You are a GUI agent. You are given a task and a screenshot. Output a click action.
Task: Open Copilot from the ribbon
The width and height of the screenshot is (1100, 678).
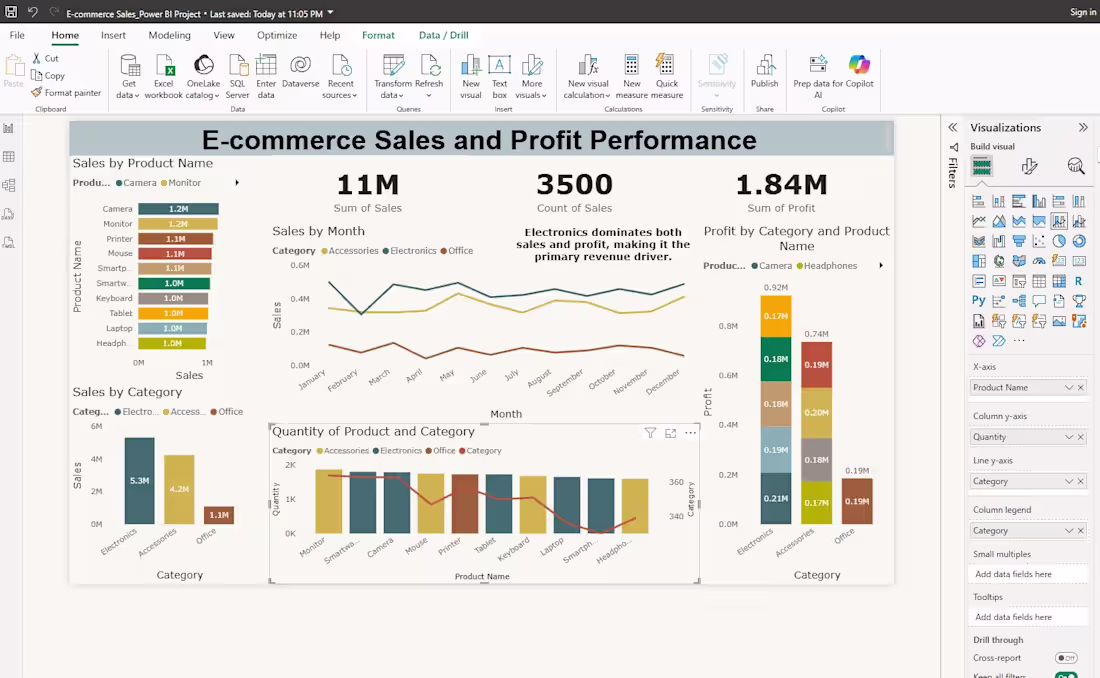point(859,72)
